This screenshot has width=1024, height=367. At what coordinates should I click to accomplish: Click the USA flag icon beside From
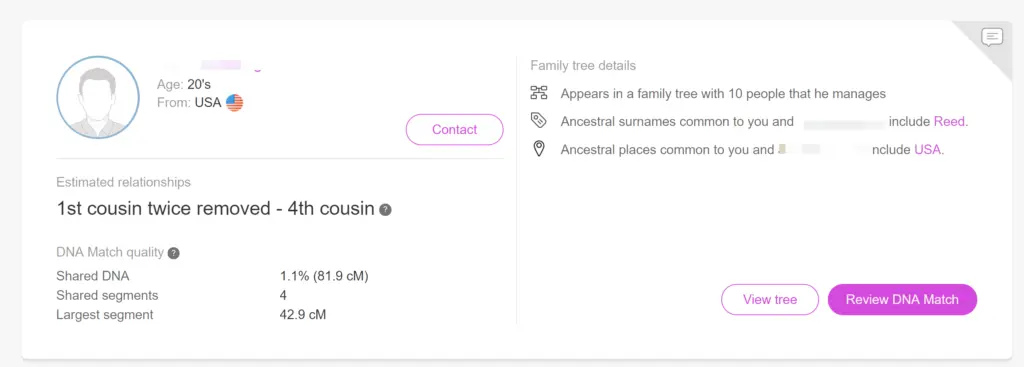pos(234,103)
